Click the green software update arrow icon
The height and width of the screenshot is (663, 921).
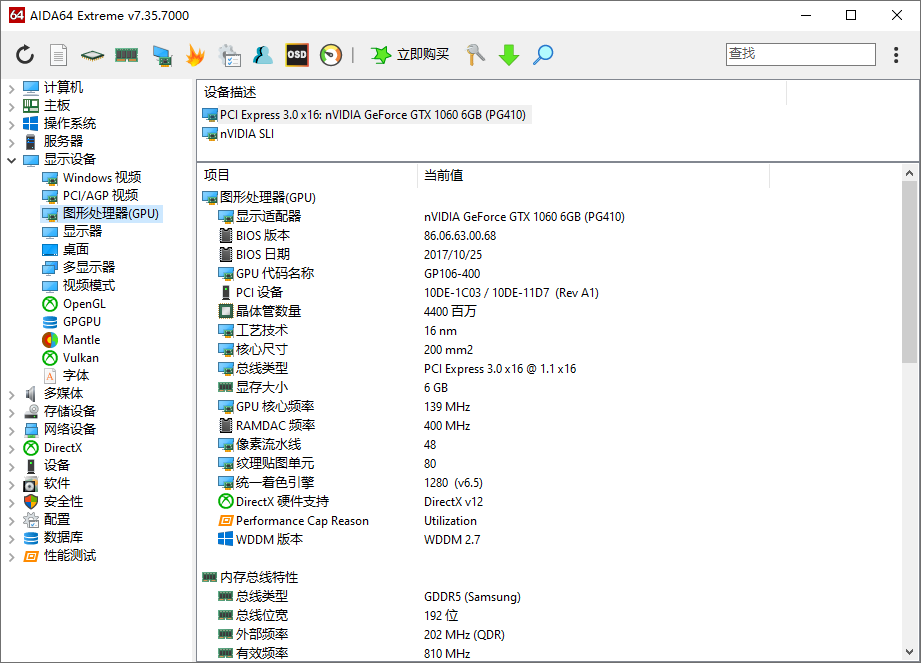(508, 55)
